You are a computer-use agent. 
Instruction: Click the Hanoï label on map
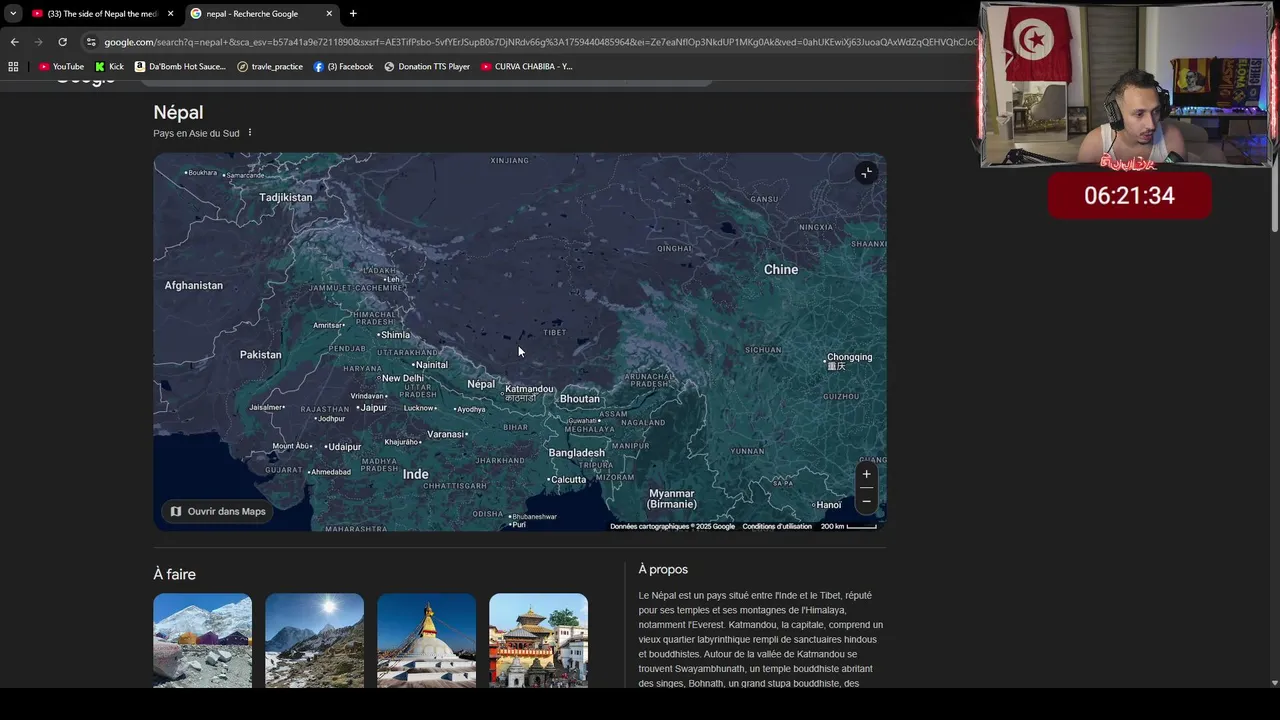[829, 505]
